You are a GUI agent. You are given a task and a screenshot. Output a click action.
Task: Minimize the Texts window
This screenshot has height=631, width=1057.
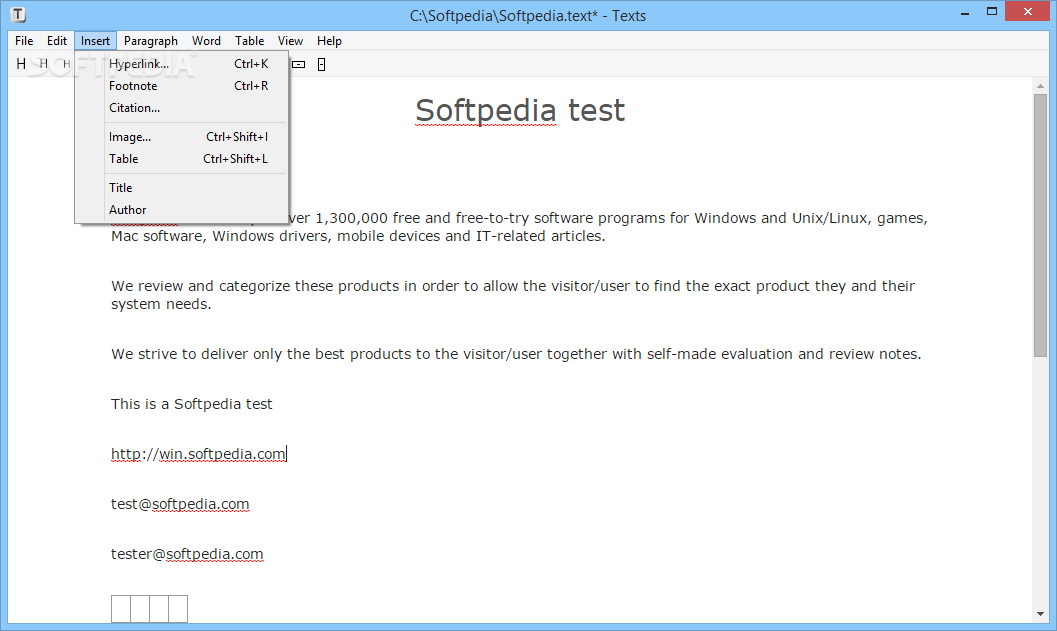965,12
